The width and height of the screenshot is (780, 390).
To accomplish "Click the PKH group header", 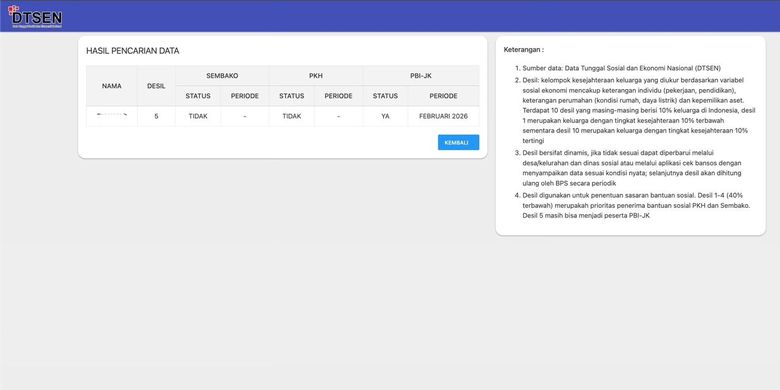I will pos(316,76).
